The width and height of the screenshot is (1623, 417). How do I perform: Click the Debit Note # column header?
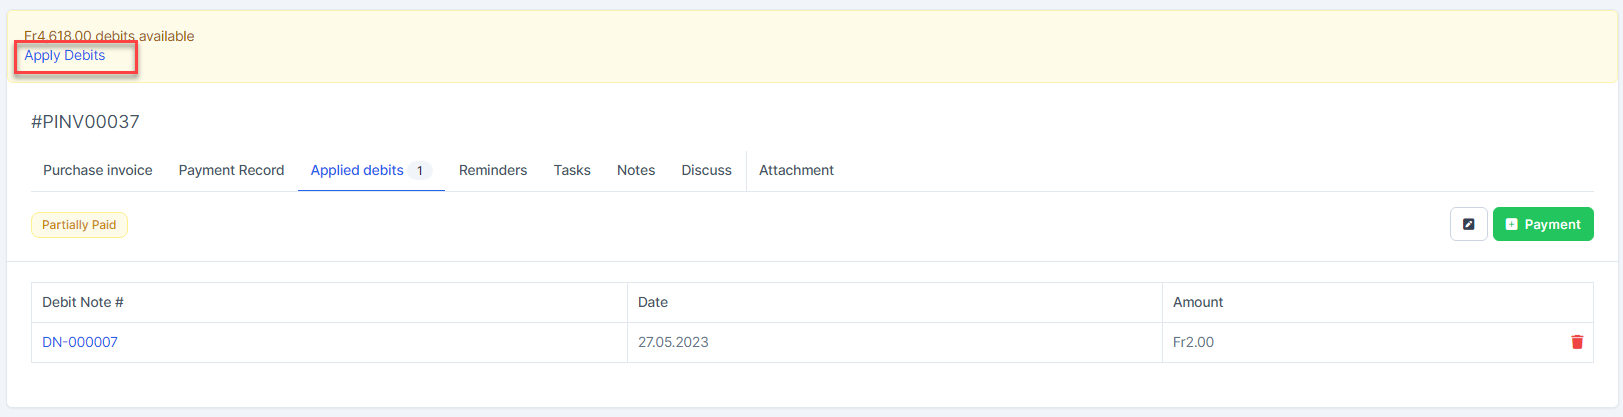click(83, 302)
